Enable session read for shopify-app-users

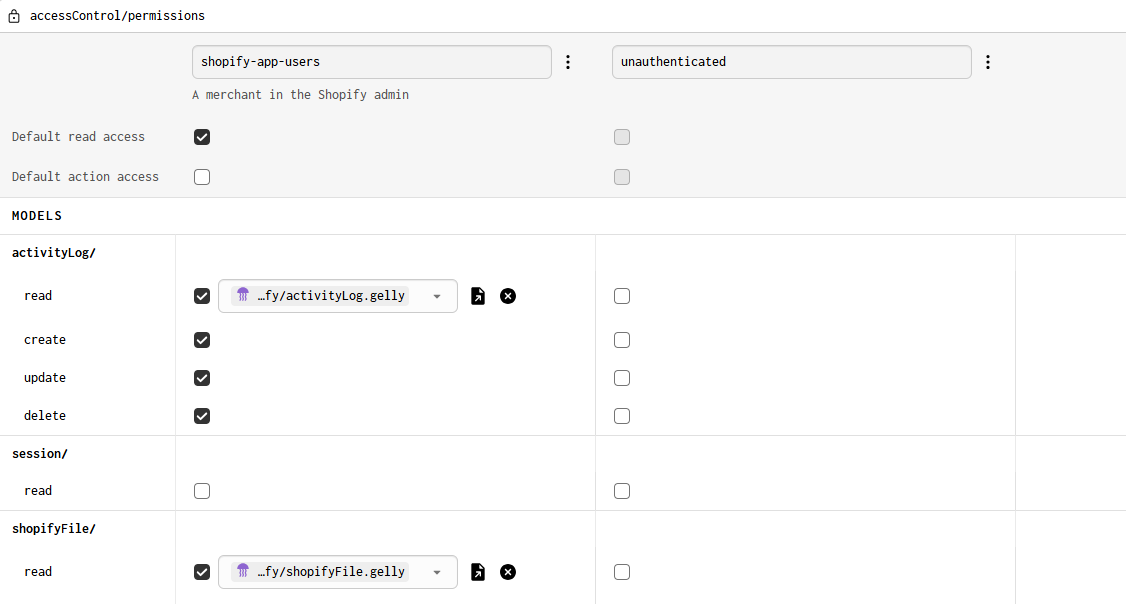[x=202, y=491]
